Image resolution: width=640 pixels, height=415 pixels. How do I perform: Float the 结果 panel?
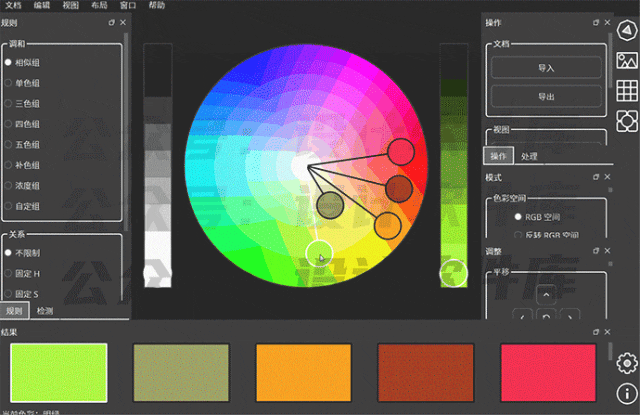(x=596, y=332)
